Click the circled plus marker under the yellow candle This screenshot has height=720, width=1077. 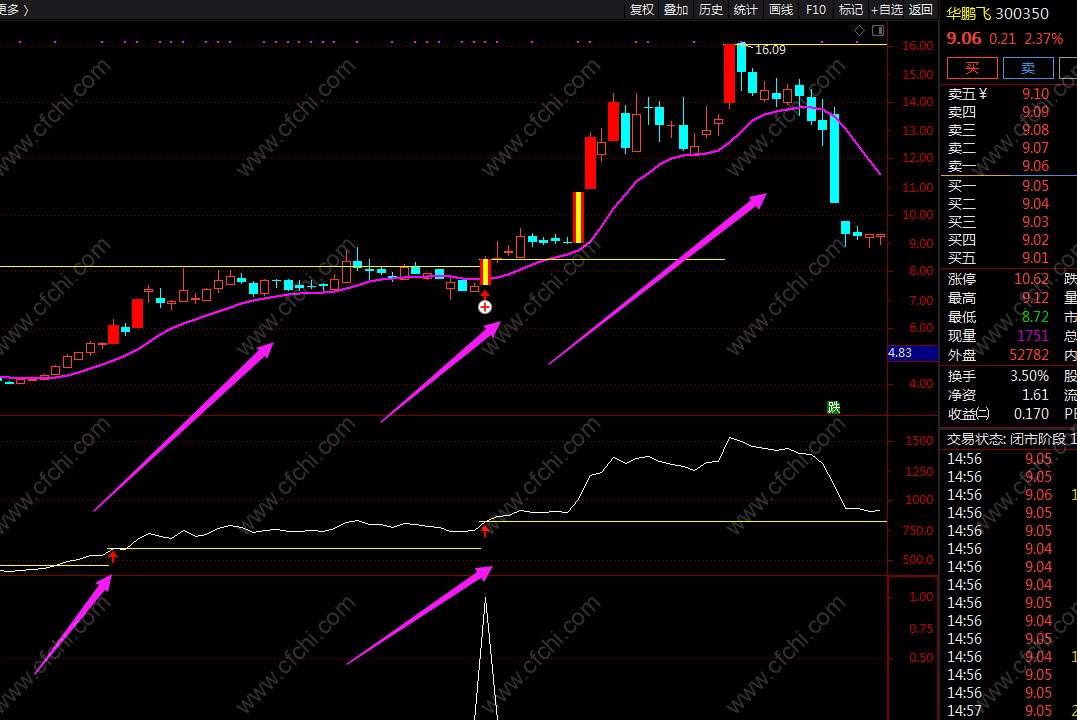tap(485, 307)
